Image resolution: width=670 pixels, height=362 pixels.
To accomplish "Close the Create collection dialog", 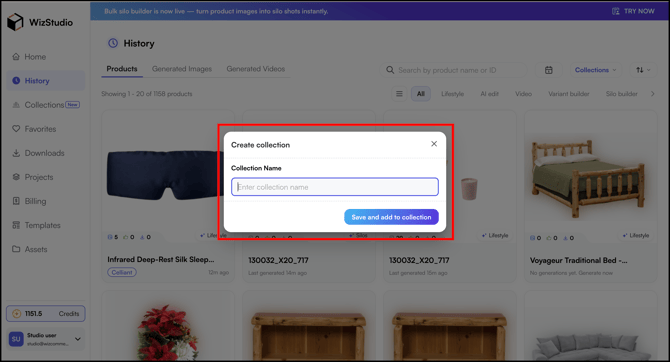I will click(x=434, y=144).
